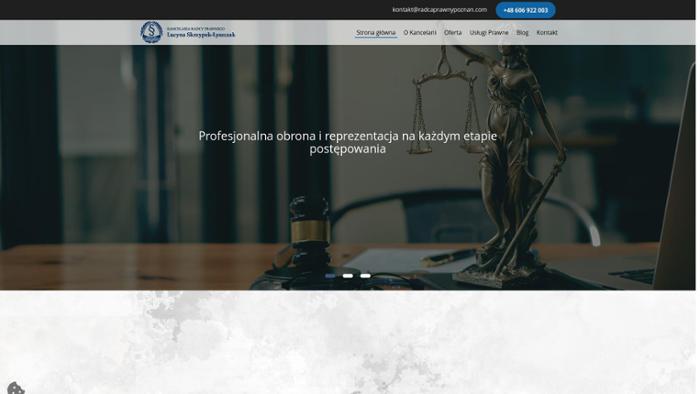Click the law firm paragraph-sign logo
The width and height of the screenshot is (700, 394).
click(x=151, y=32)
